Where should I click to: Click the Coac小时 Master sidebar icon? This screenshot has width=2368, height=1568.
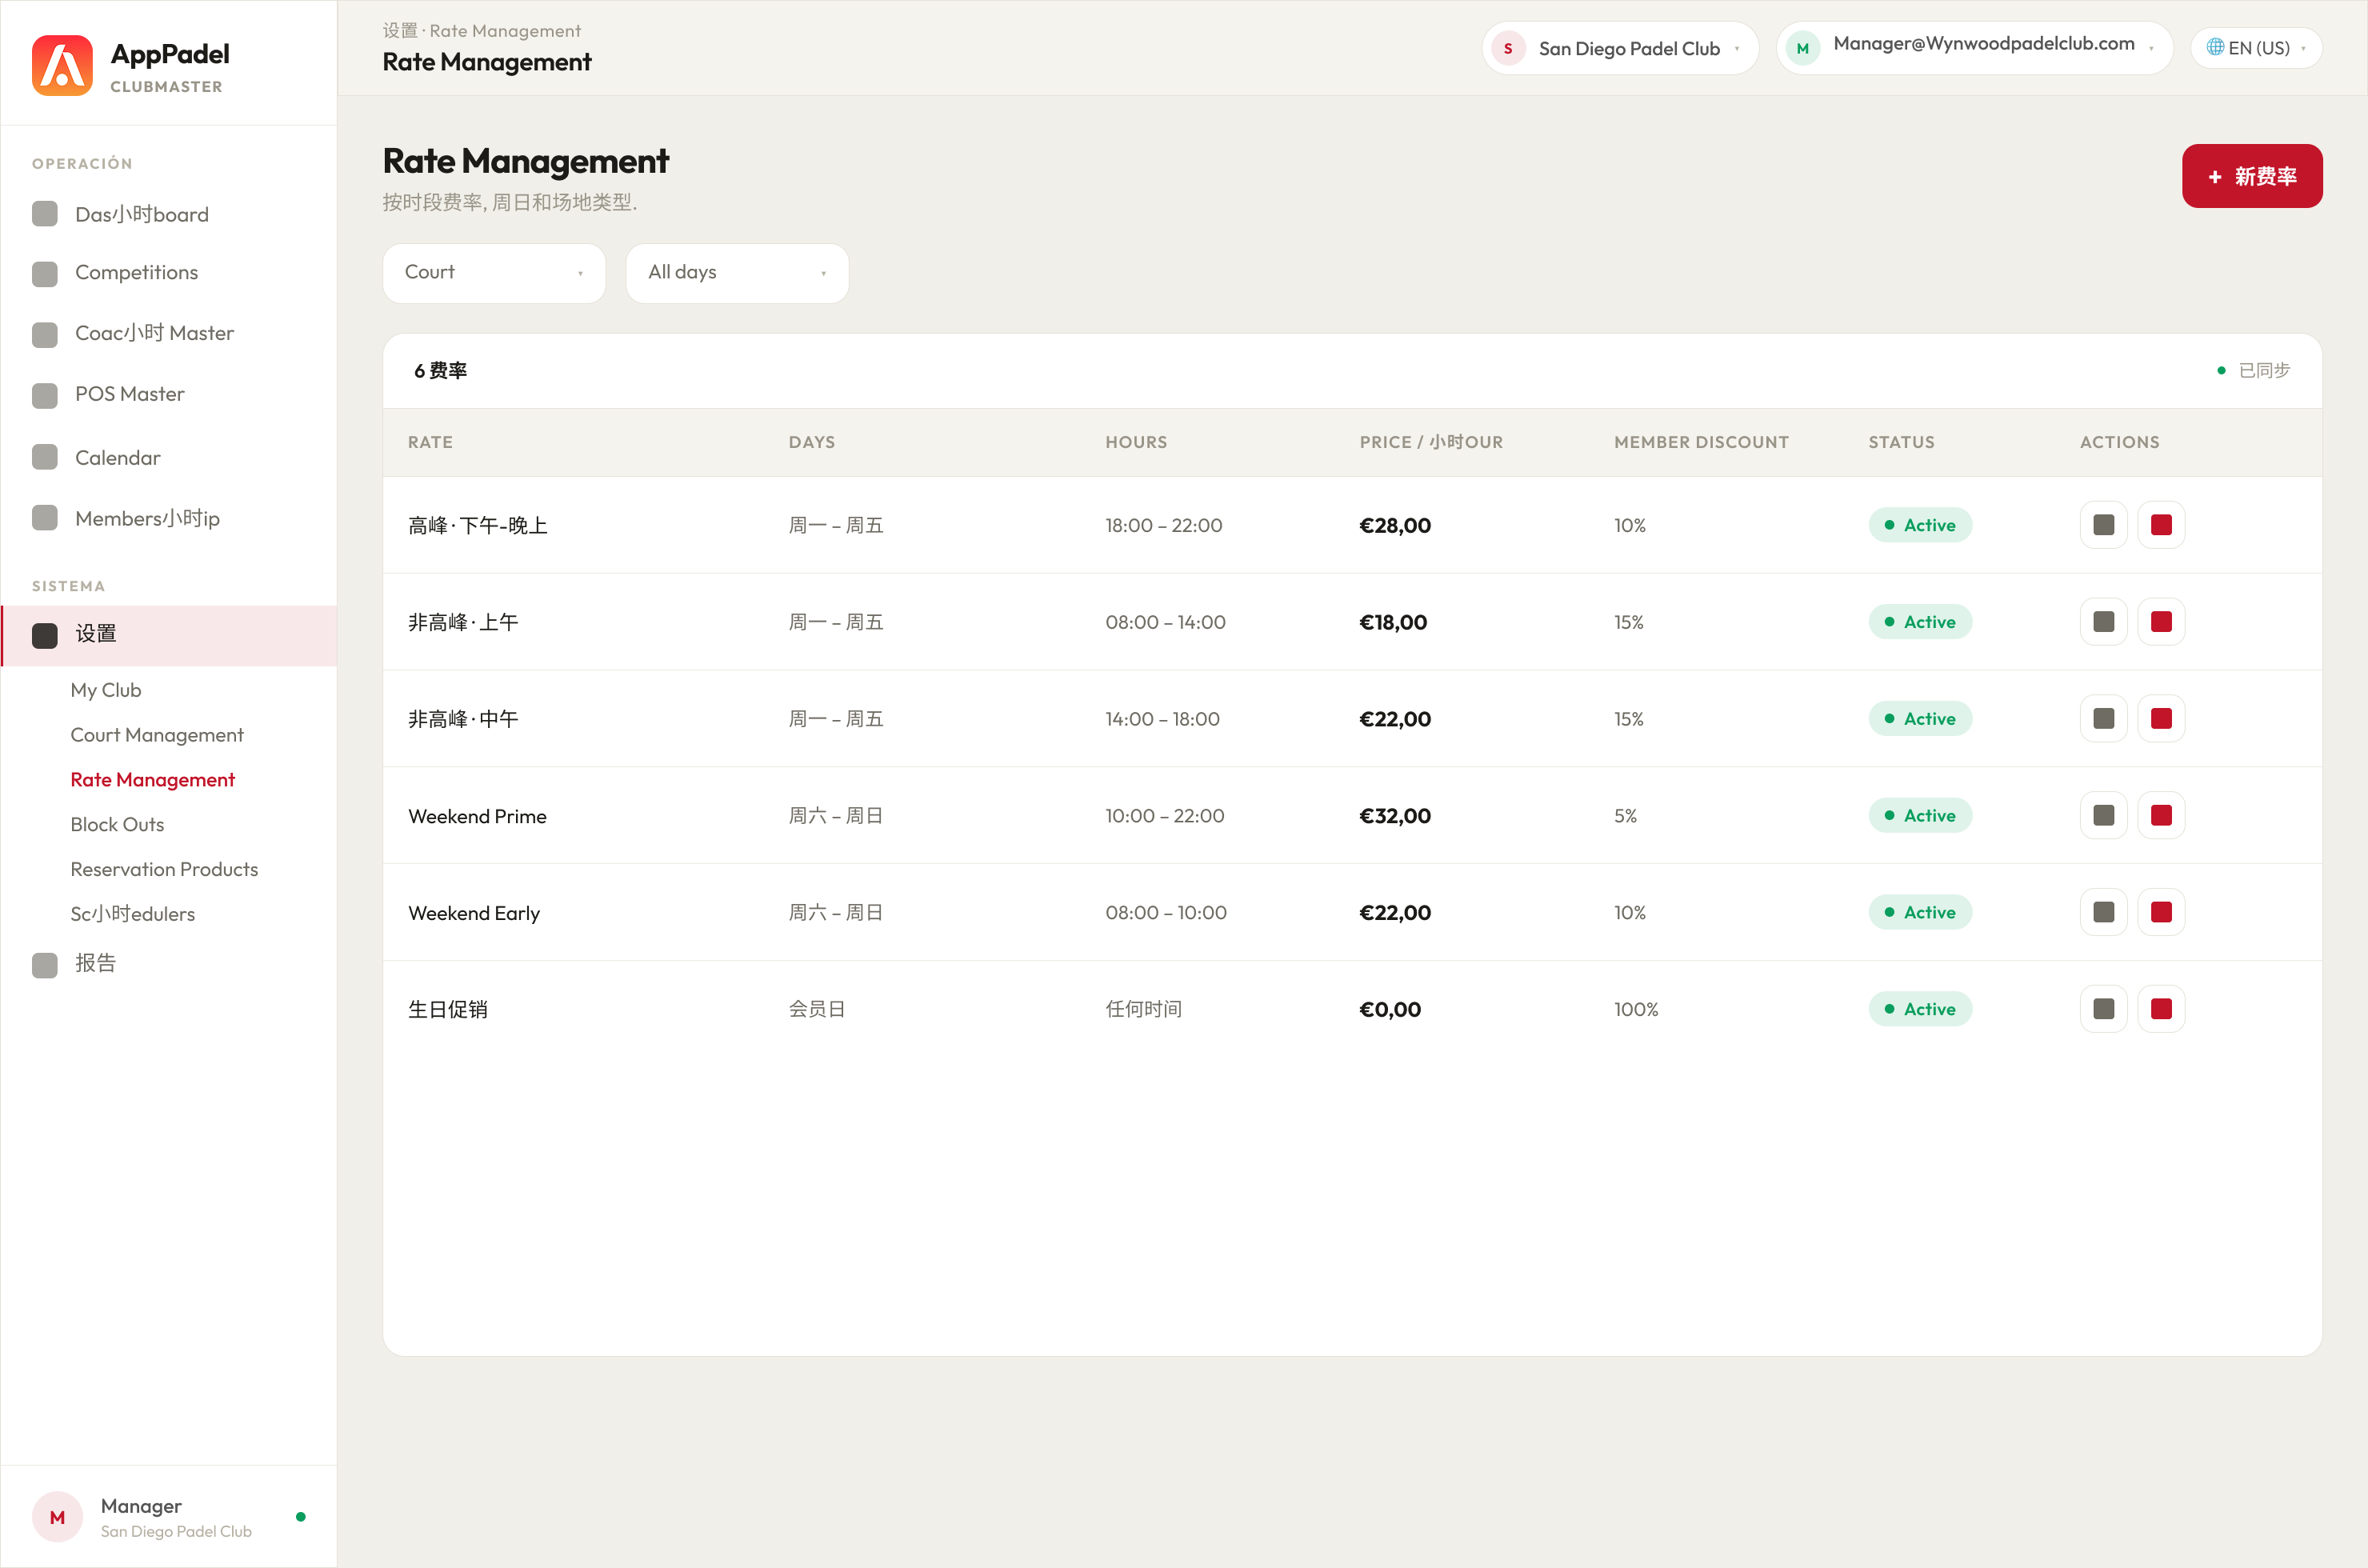pos(45,334)
